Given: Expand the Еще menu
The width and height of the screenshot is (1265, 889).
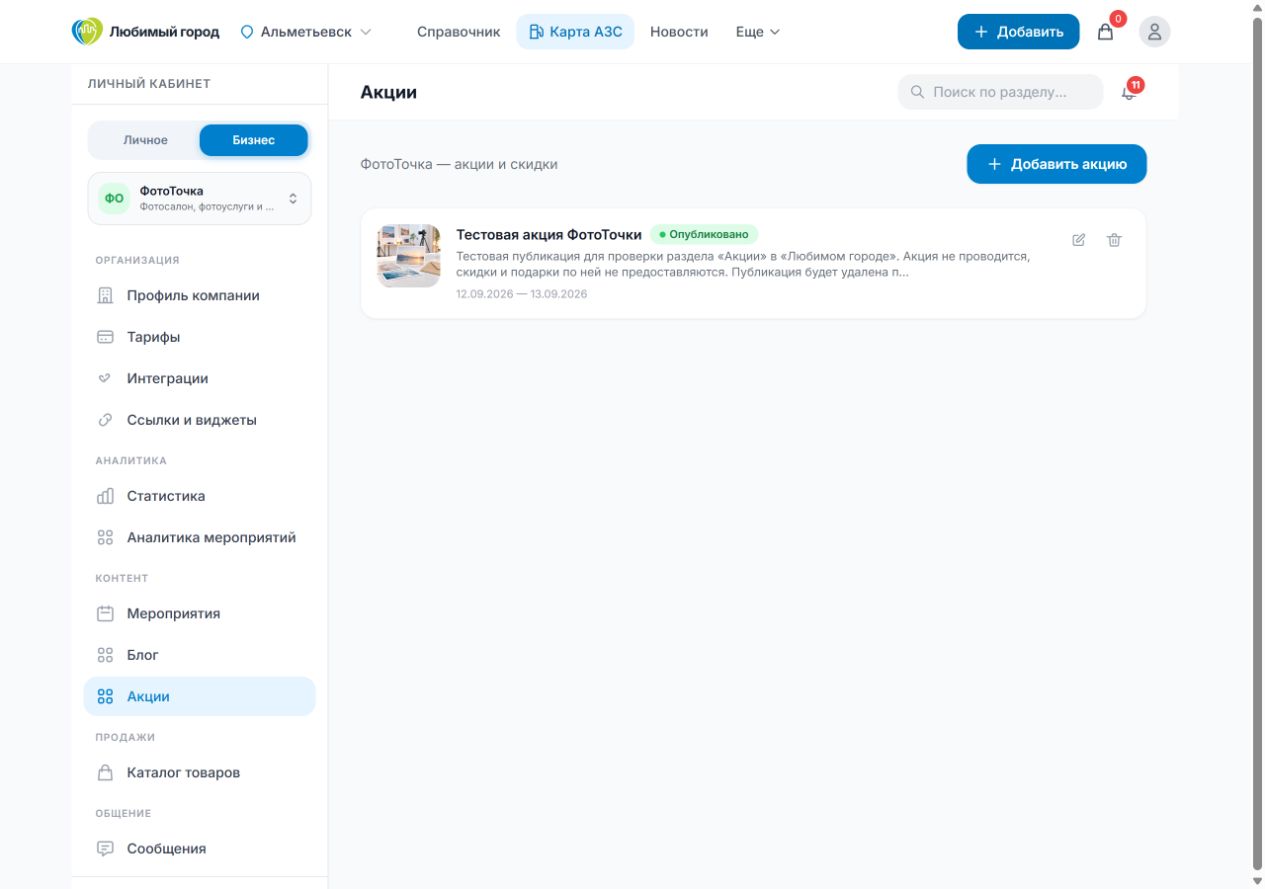Looking at the screenshot, I should (758, 32).
